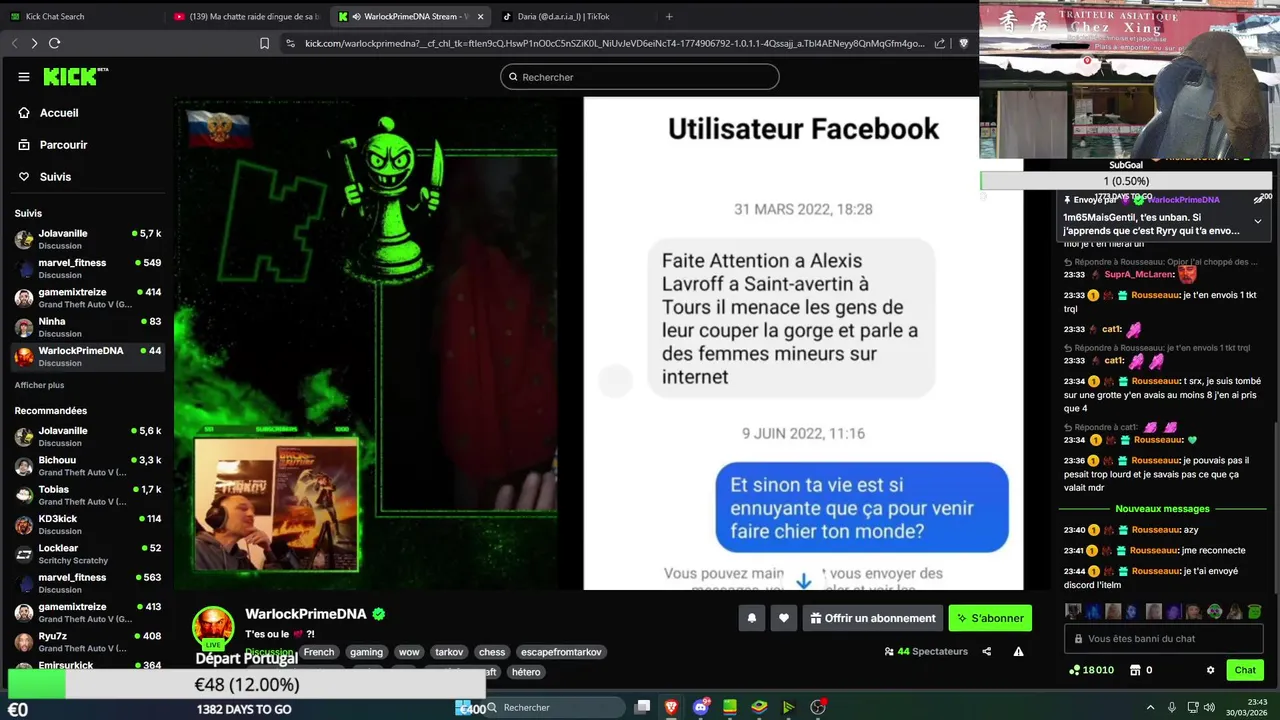Show hidden tray icons chevron
The height and width of the screenshot is (720, 1280).
pos(1150,708)
